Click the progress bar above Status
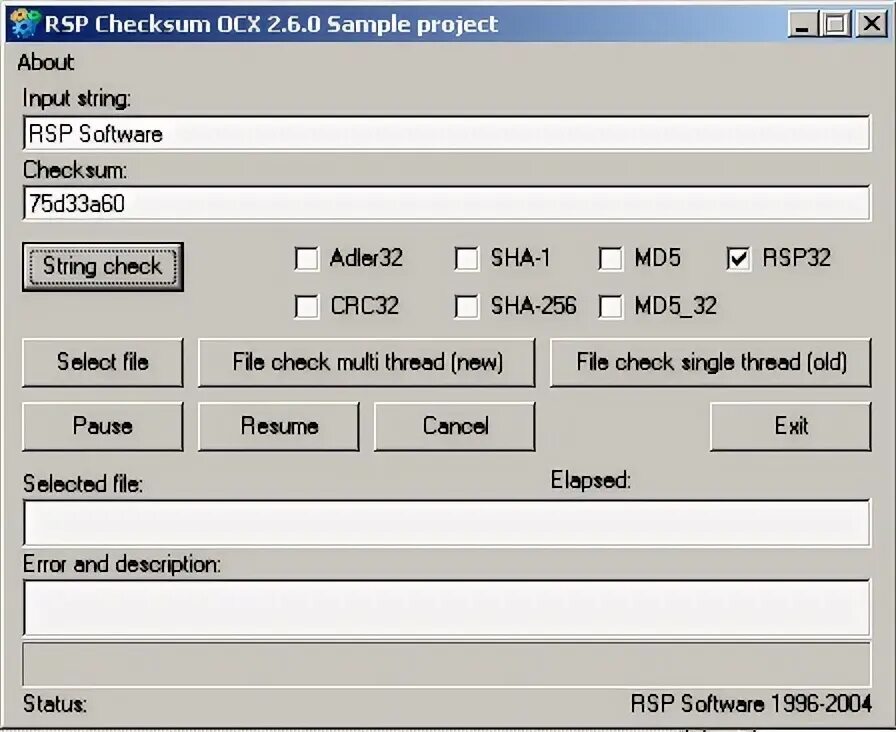 [447, 664]
